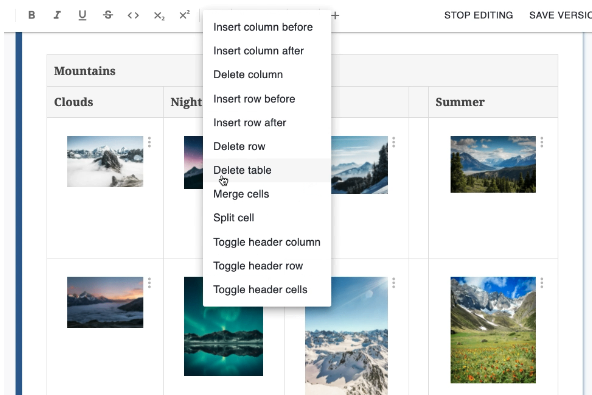
Task: Select the aurora lake image thumbnail
Action: point(224,326)
